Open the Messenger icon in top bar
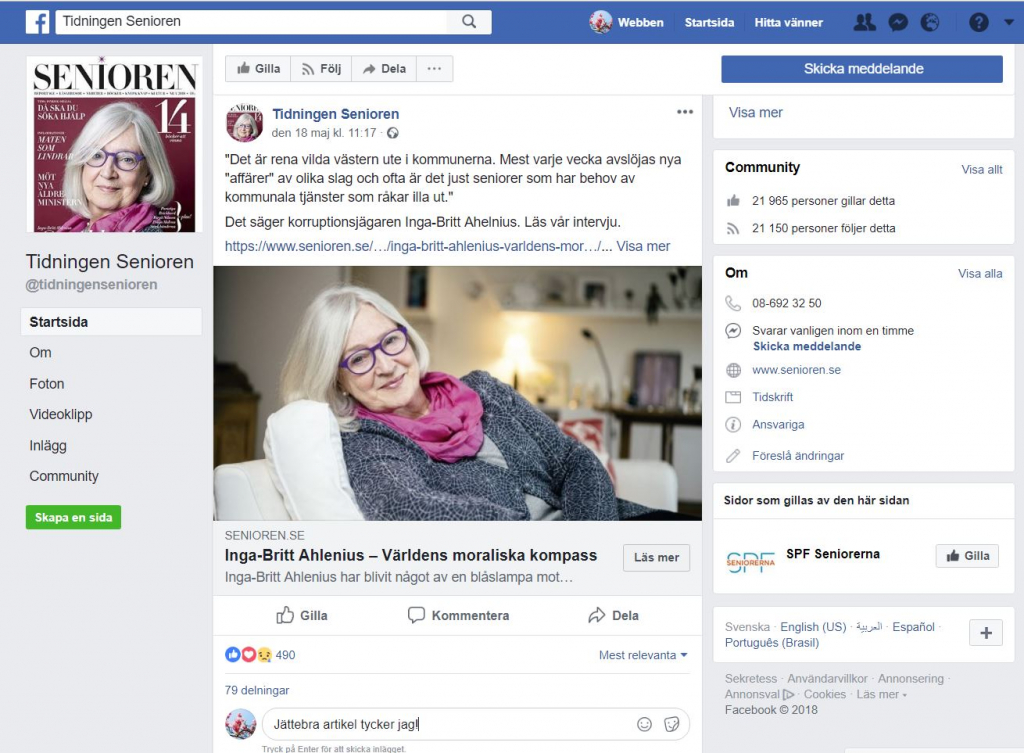Viewport: 1024px width, 753px height. pos(898,22)
